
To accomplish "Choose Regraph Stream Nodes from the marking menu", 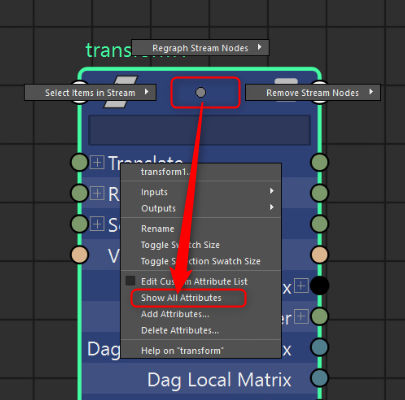I will pos(200,48).
